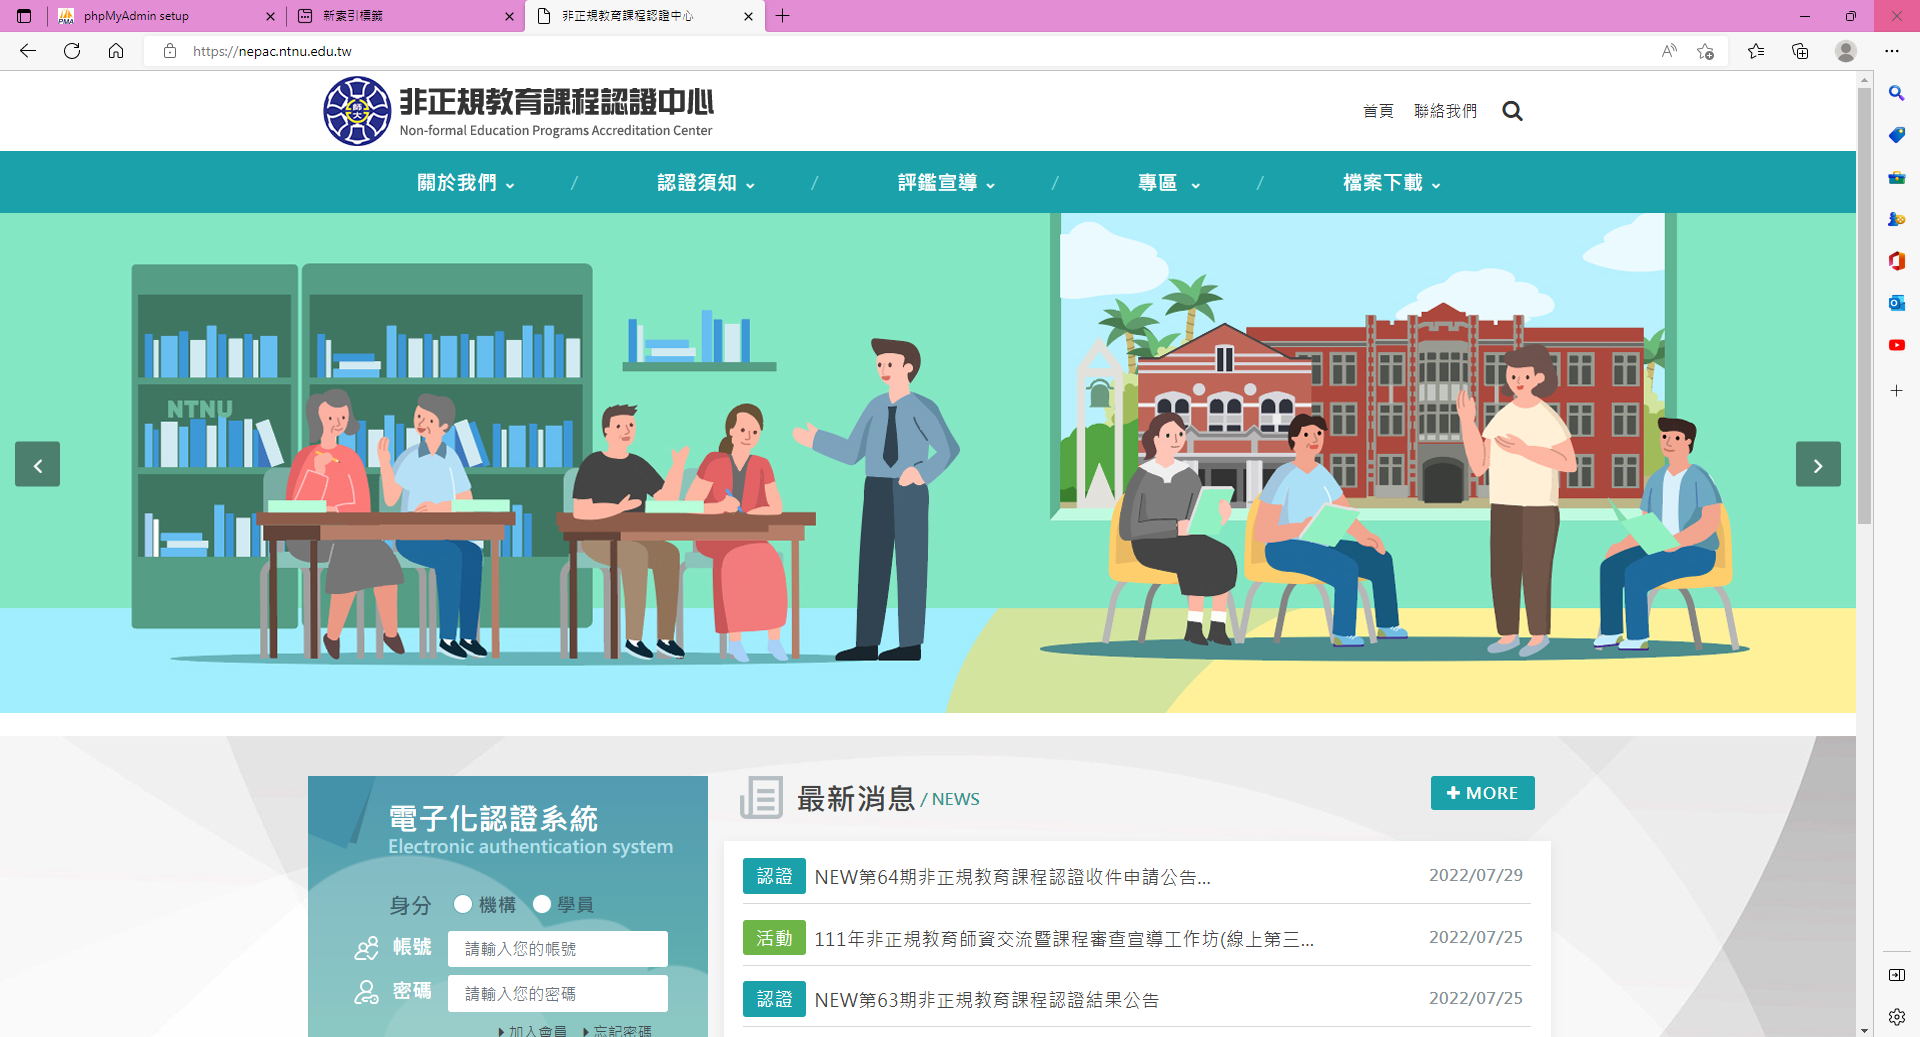This screenshot has width=1920, height=1037.
Task: Open a new browser tab
Action: pyautogui.click(x=783, y=16)
